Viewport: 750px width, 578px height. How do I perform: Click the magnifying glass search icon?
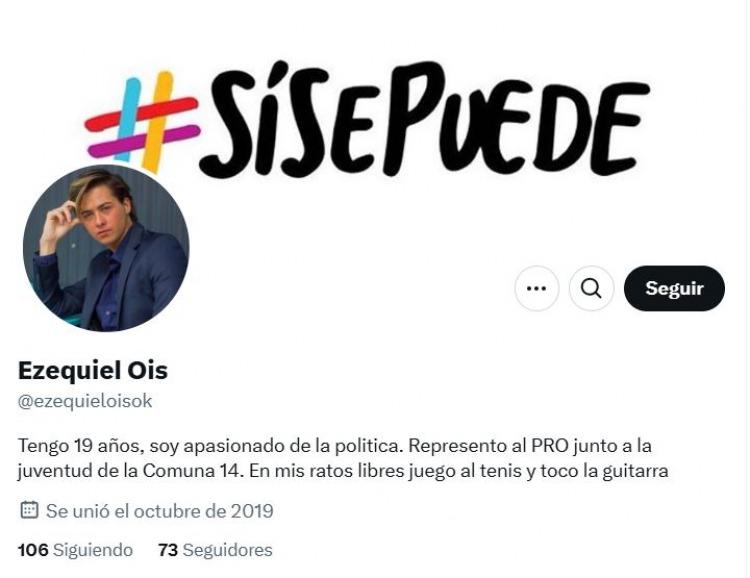pos(591,289)
